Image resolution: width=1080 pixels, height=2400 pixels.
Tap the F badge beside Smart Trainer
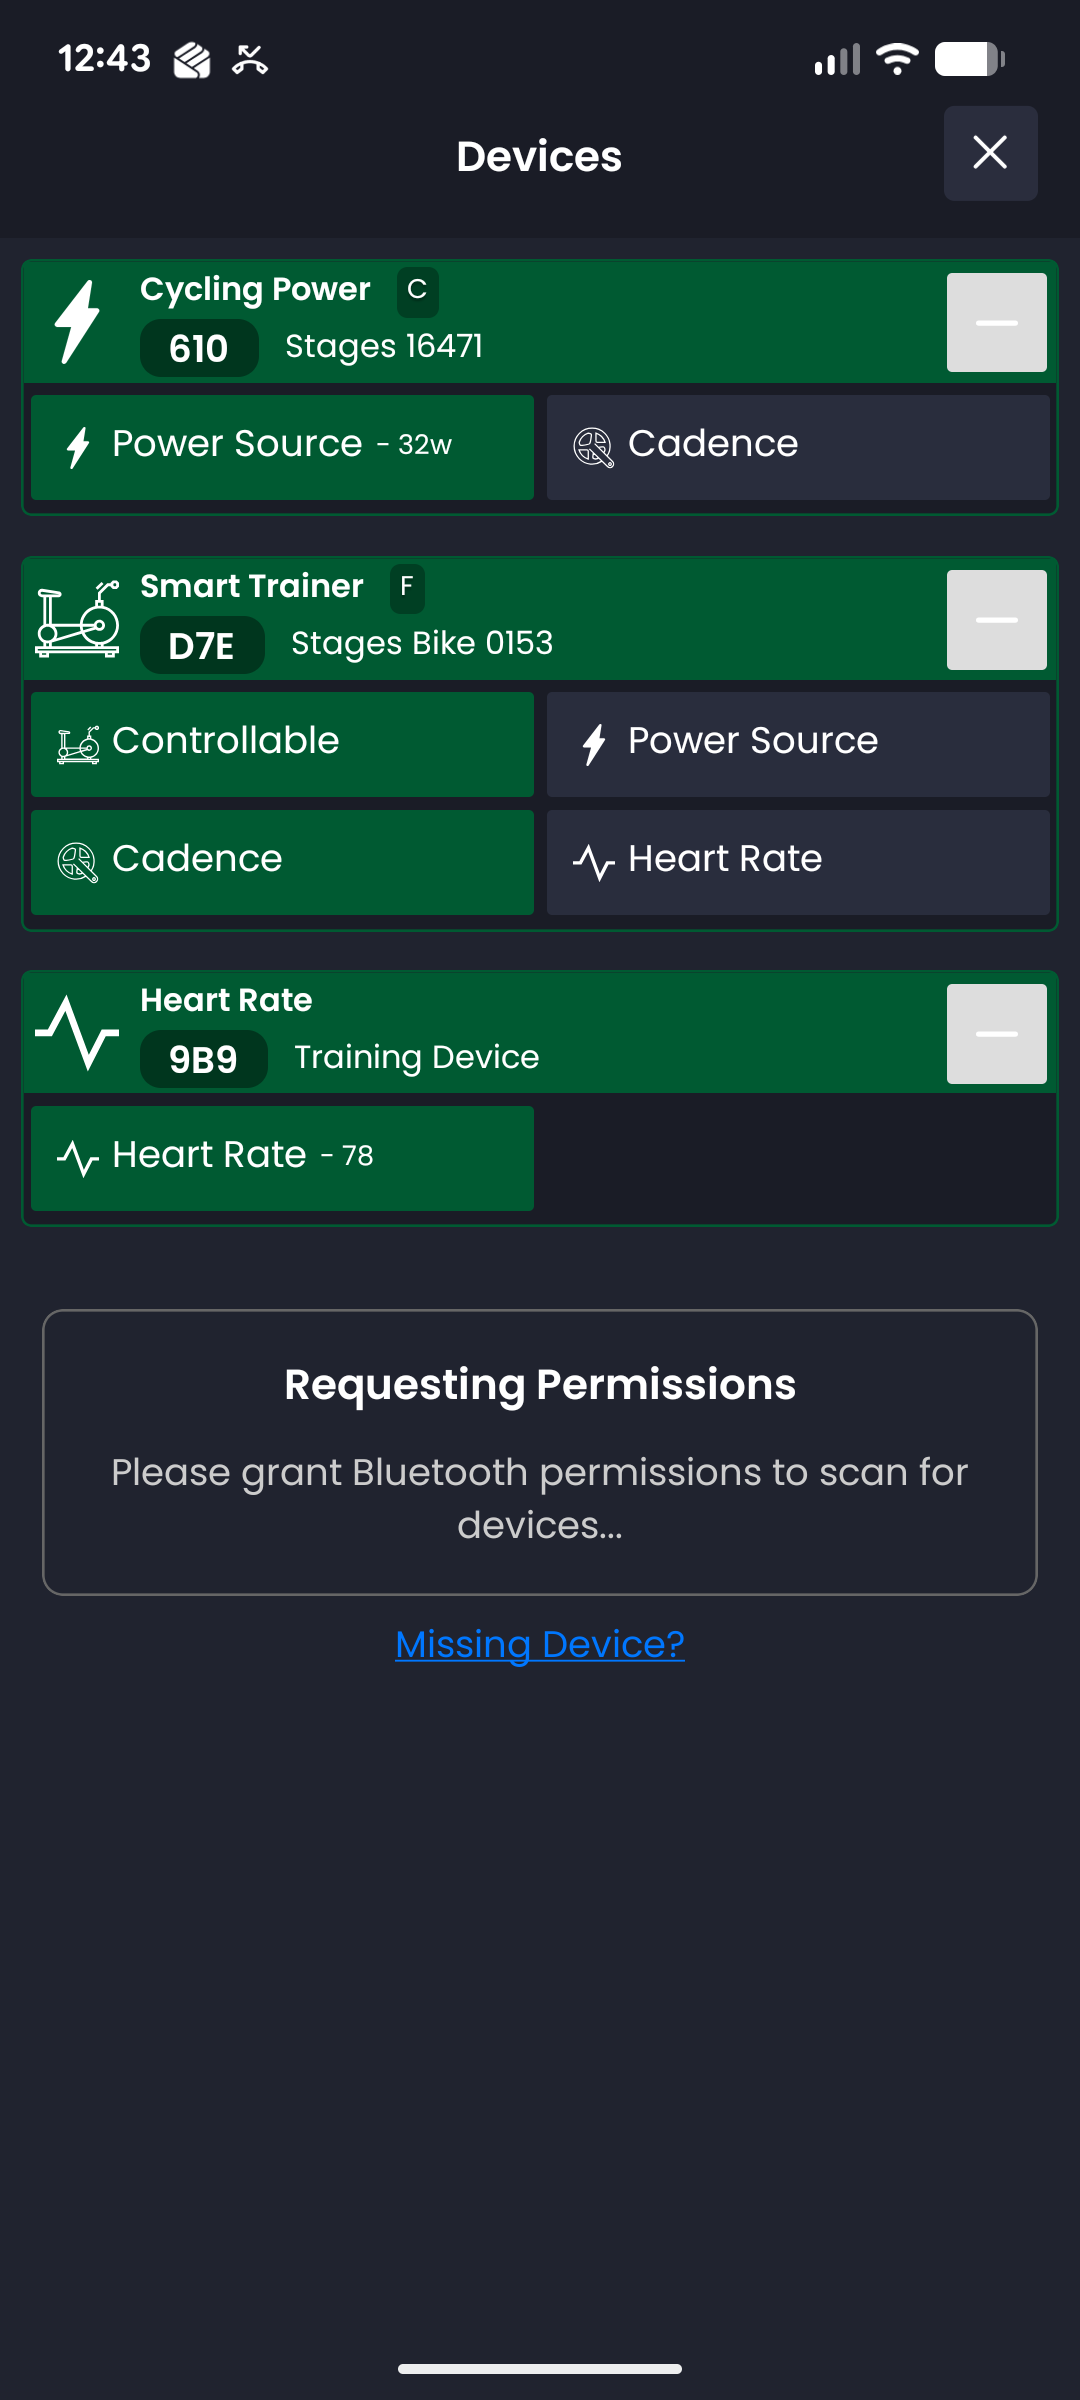click(x=407, y=587)
